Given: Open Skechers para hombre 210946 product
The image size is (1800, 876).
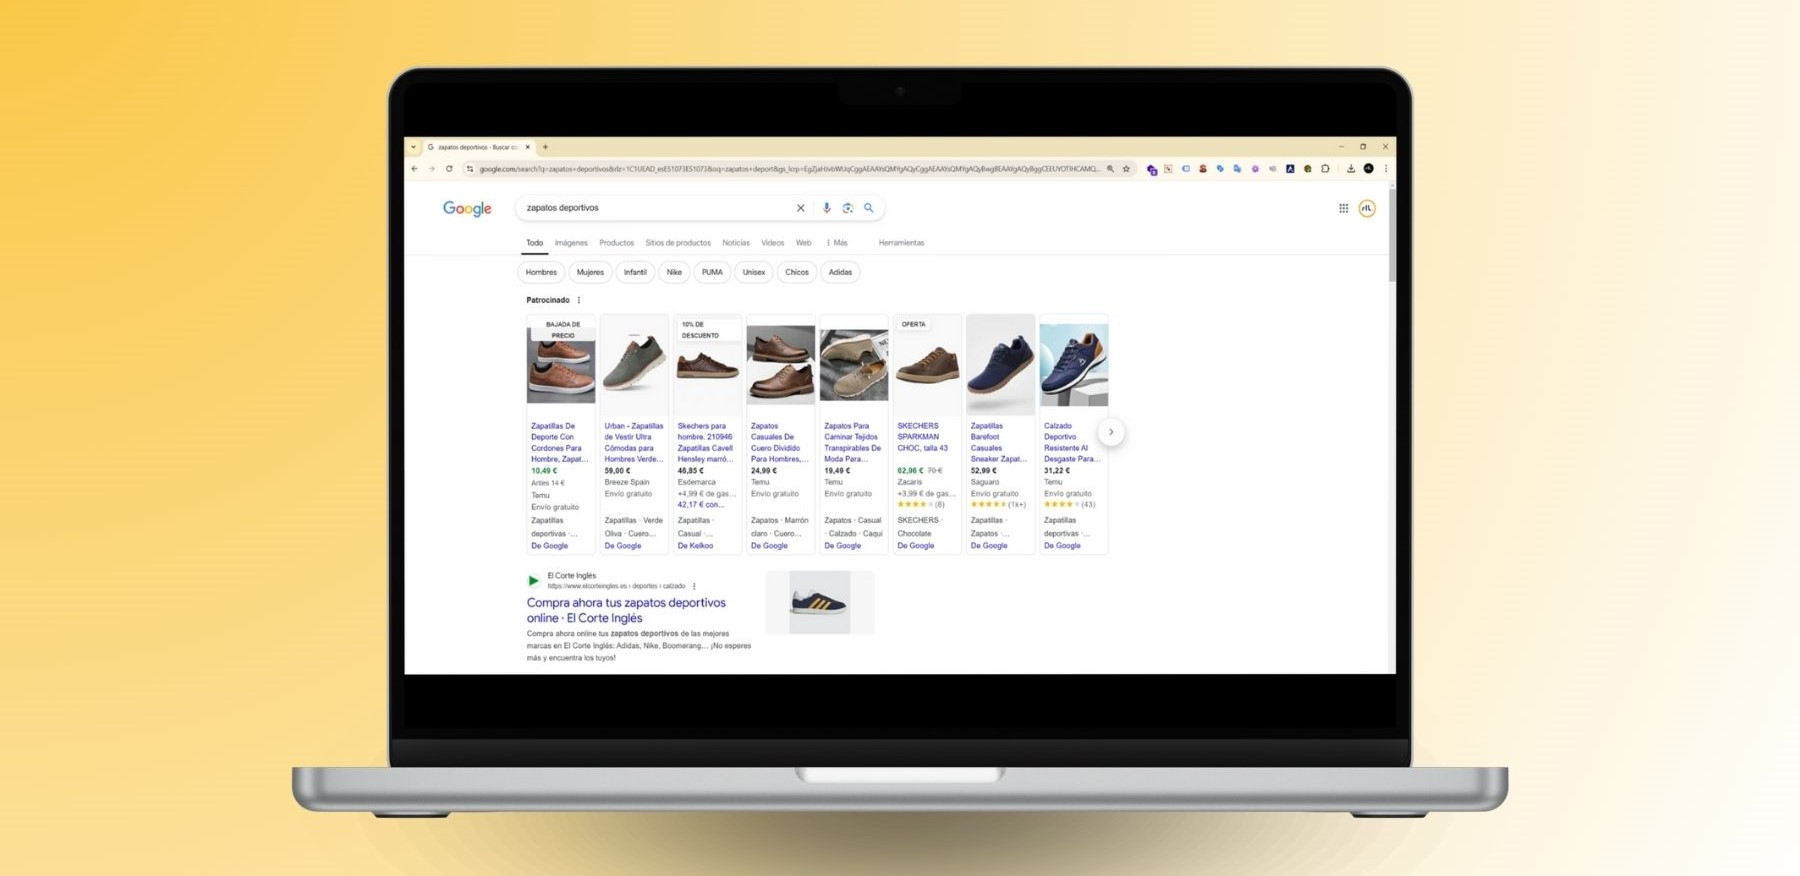Looking at the screenshot, I should (x=706, y=442).
